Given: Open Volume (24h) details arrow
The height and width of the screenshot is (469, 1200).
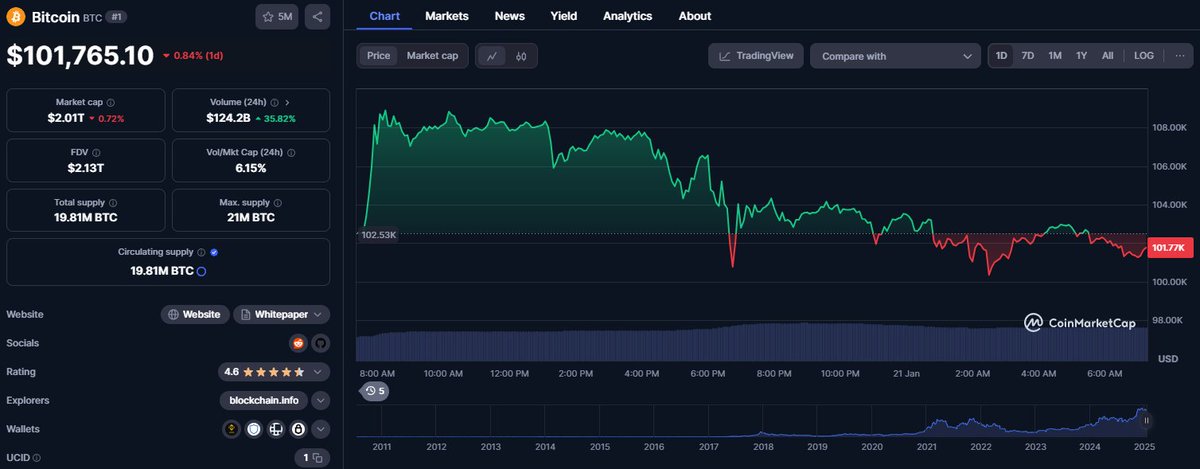Looking at the screenshot, I should pyautogui.click(x=288, y=102).
